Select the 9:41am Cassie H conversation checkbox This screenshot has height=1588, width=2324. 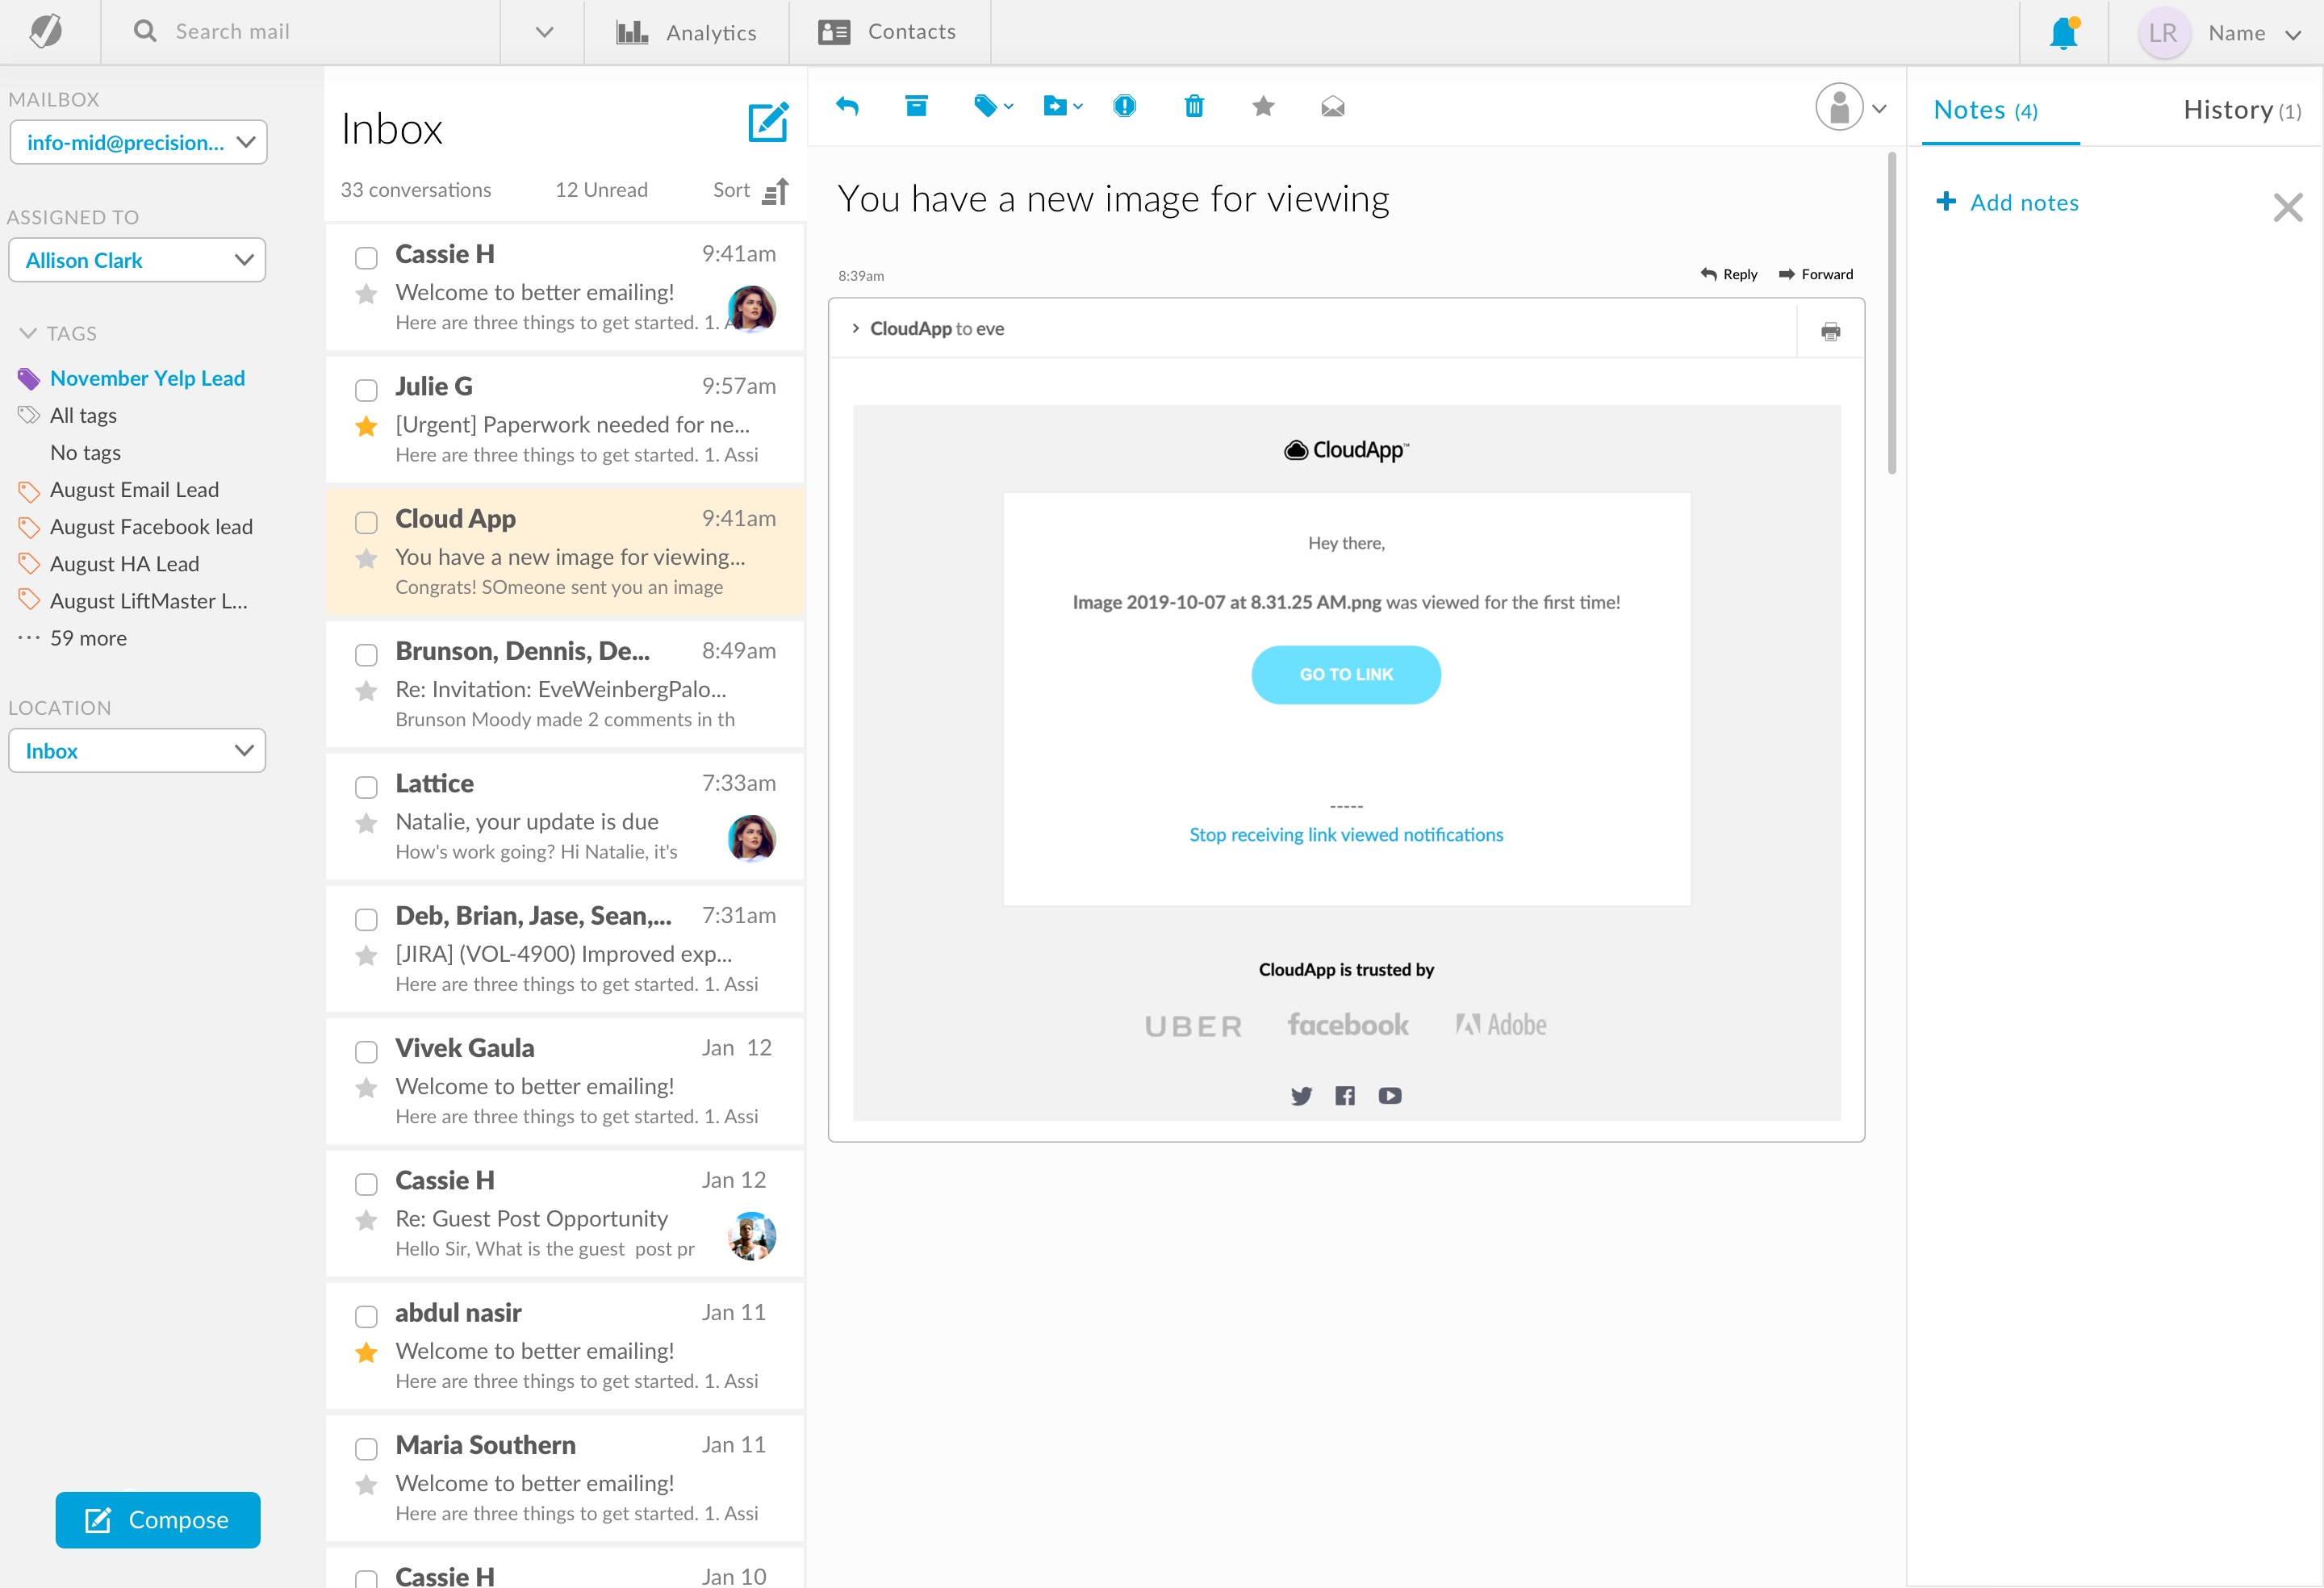click(366, 258)
